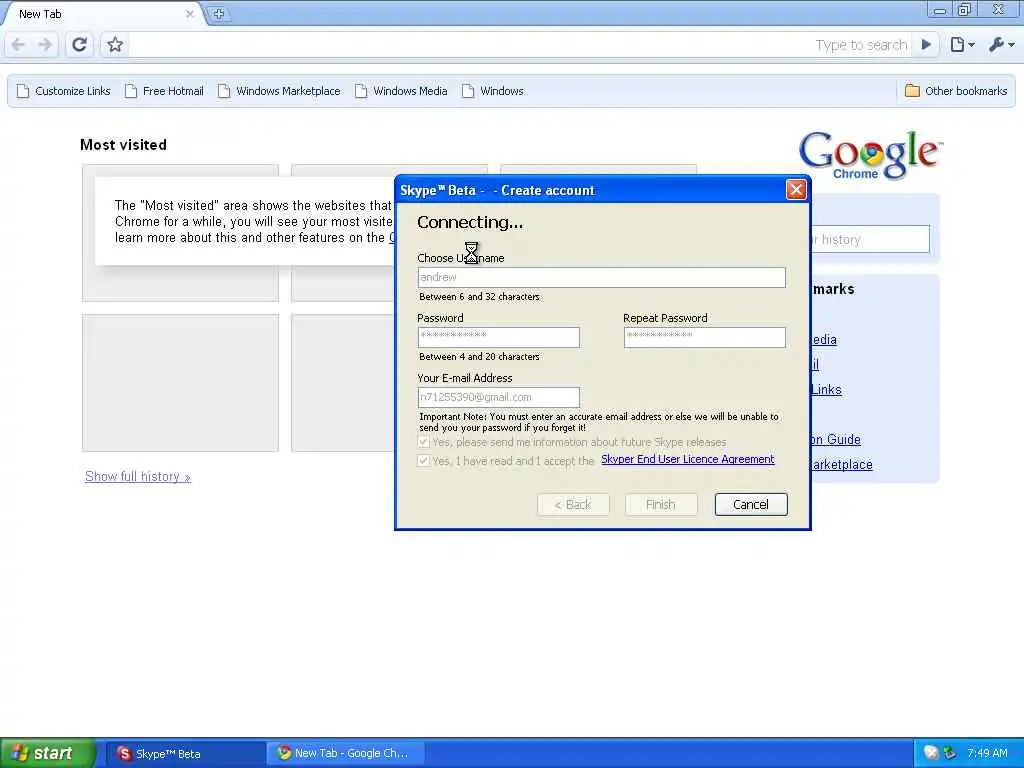
Task: Click the Back button in Skype dialog
Action: 573,504
